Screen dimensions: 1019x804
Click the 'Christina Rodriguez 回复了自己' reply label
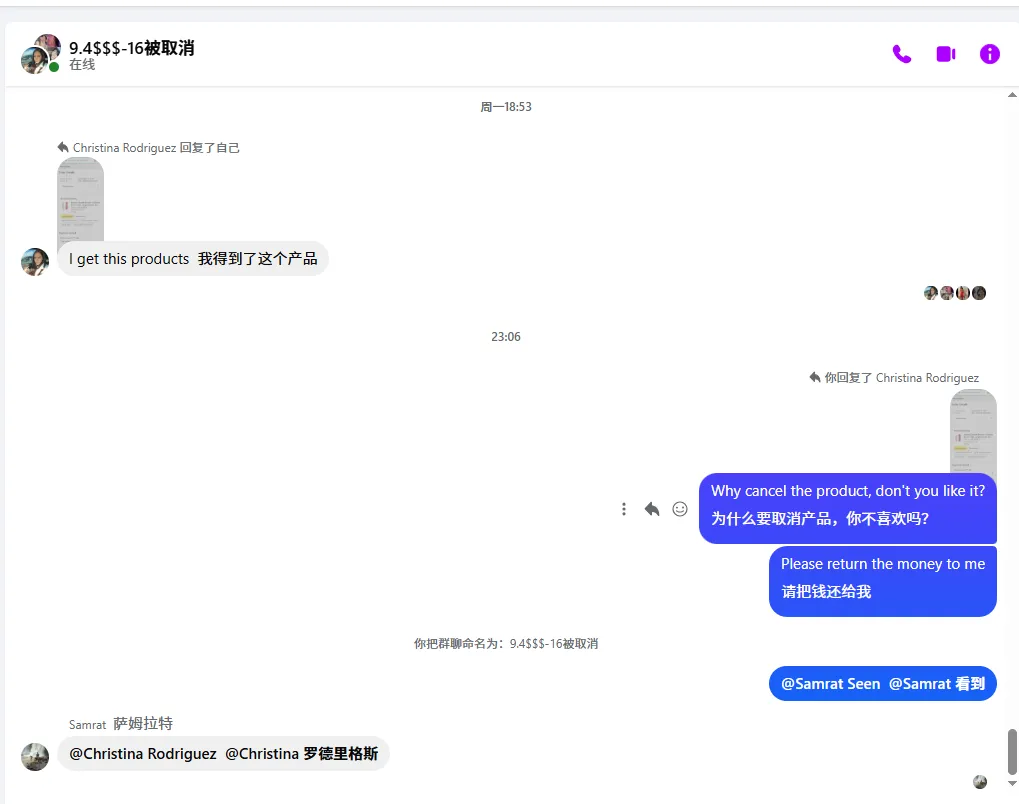pyautogui.click(x=148, y=147)
